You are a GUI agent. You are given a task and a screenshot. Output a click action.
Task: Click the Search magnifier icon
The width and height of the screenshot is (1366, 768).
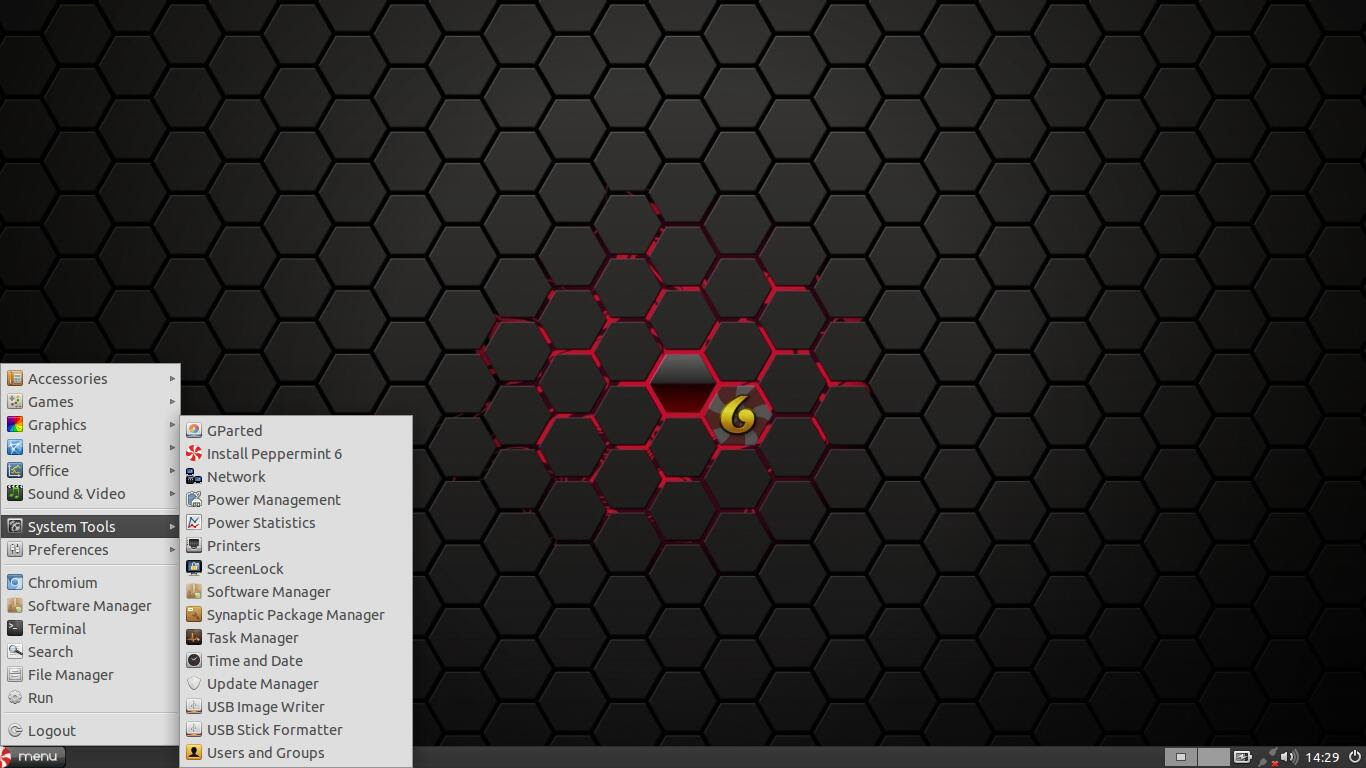pyautogui.click(x=15, y=652)
